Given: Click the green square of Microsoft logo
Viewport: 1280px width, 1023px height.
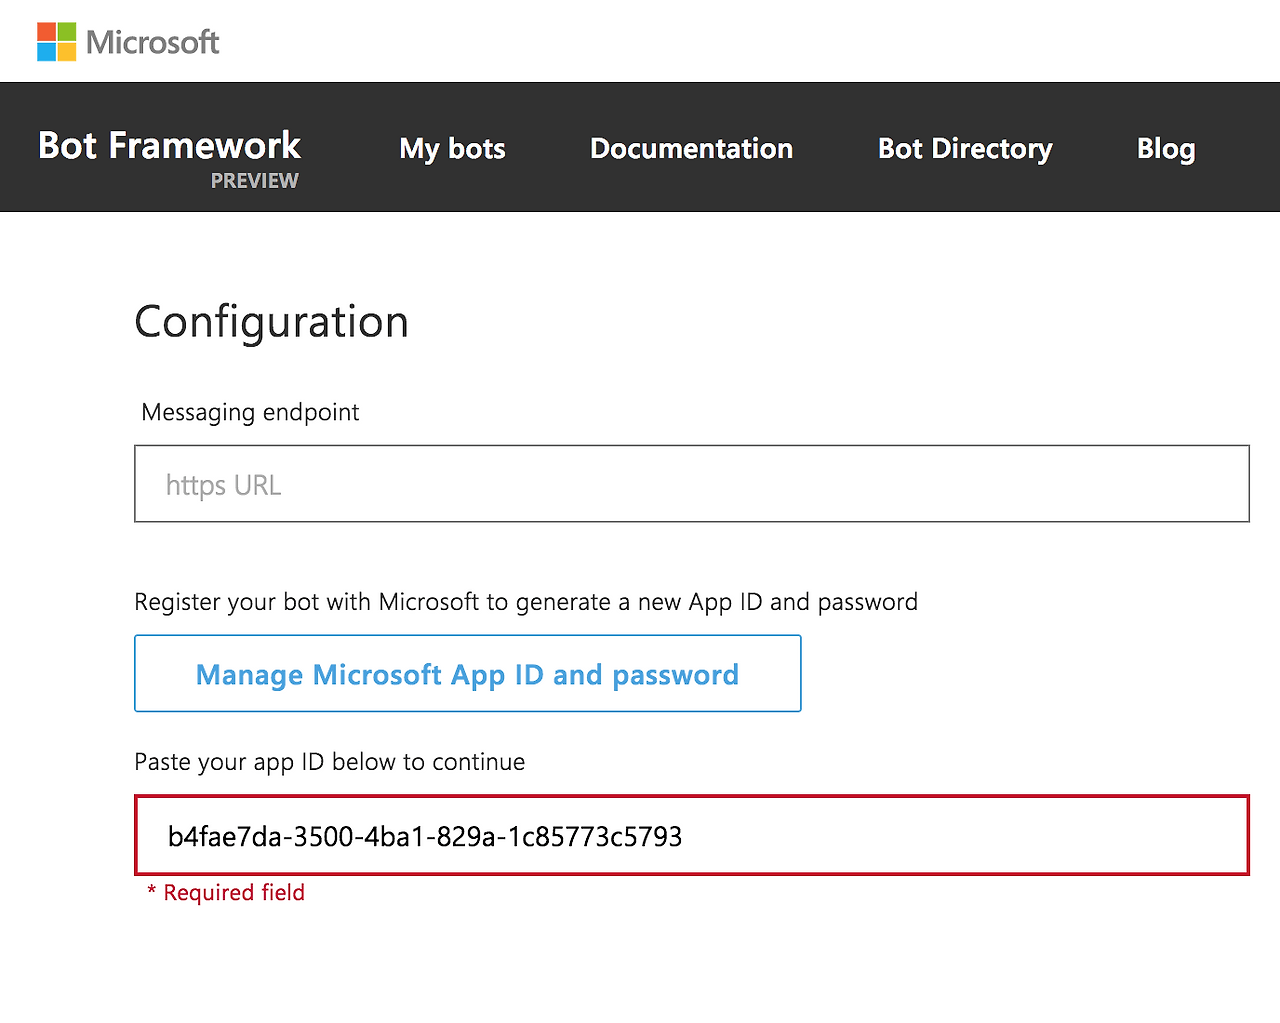Looking at the screenshot, I should pyautogui.click(x=66, y=31).
